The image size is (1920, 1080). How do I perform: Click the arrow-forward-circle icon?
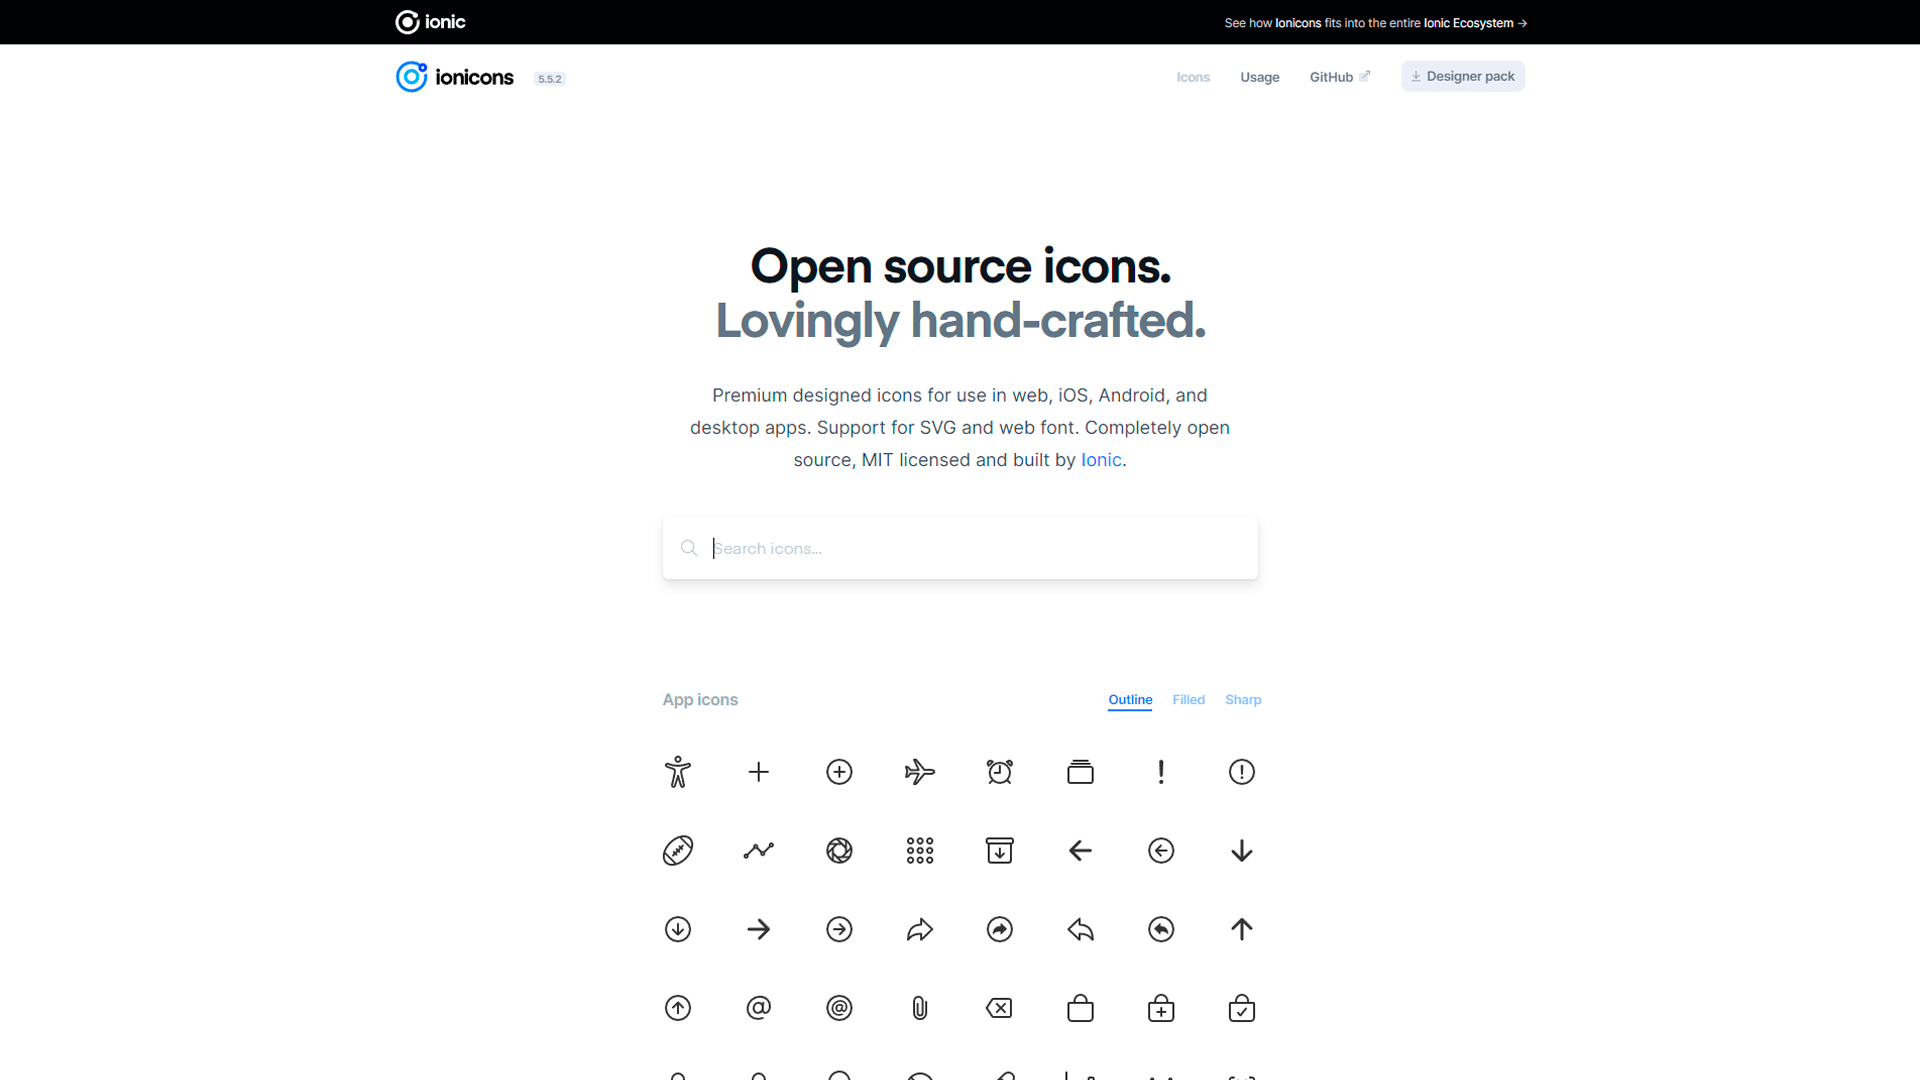point(839,929)
